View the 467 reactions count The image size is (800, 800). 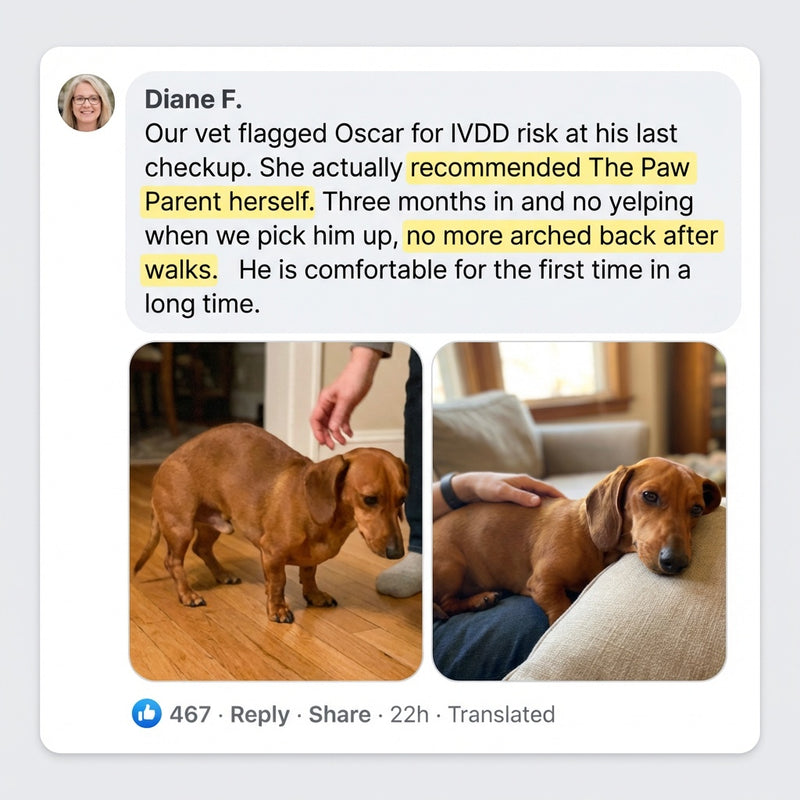(x=190, y=714)
